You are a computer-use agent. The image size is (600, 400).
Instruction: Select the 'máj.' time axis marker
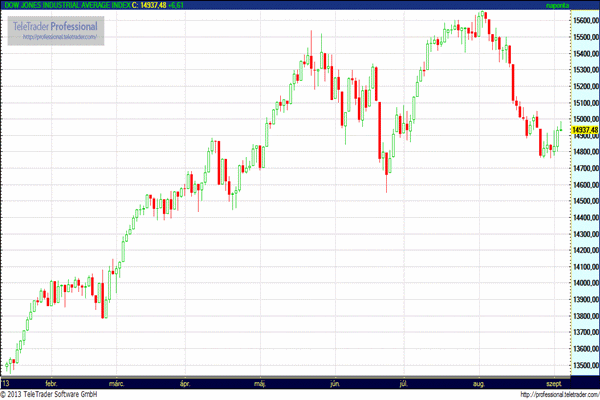click(x=262, y=383)
